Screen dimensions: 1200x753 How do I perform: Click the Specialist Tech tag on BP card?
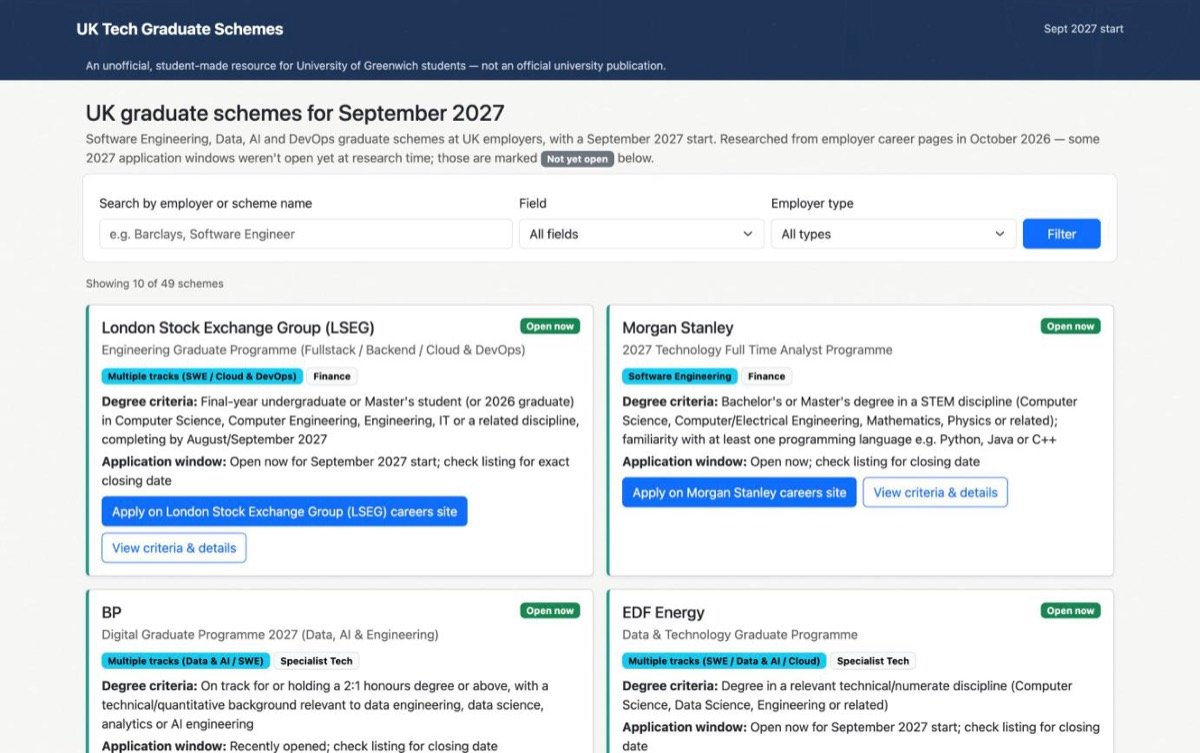pyautogui.click(x=316, y=661)
